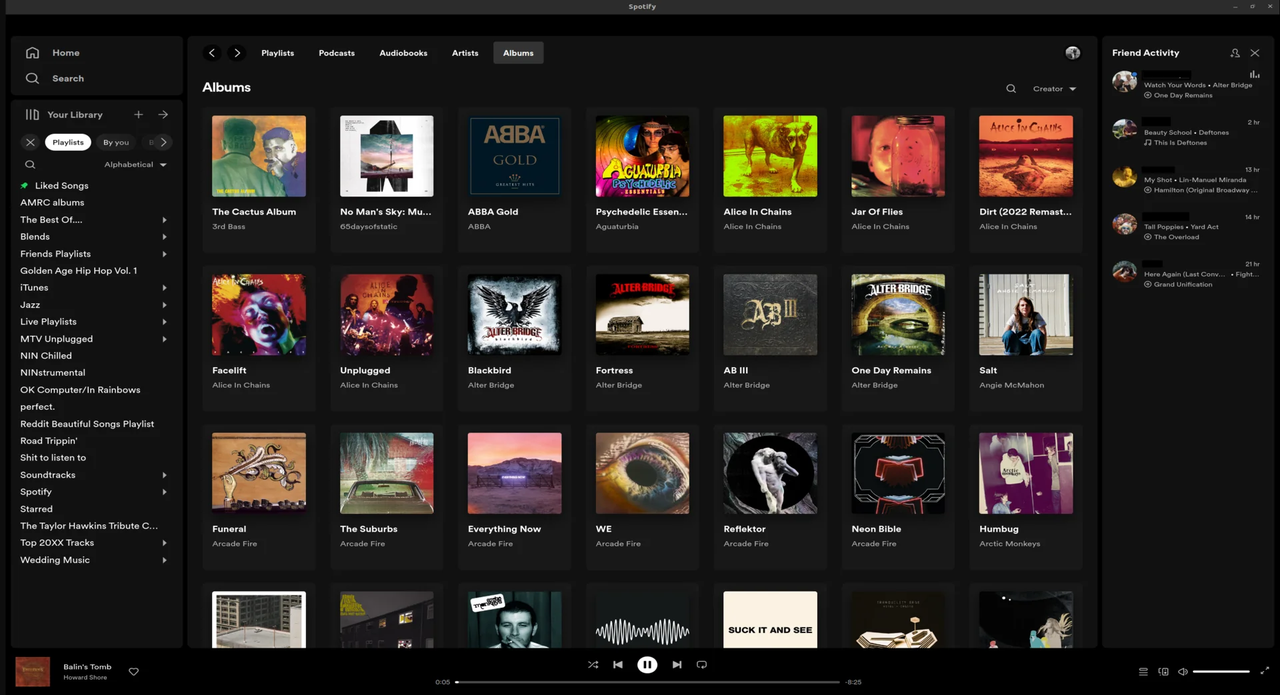Open the Home icon in sidebar
Image resolution: width=1280 pixels, height=695 pixels.
(x=32, y=53)
